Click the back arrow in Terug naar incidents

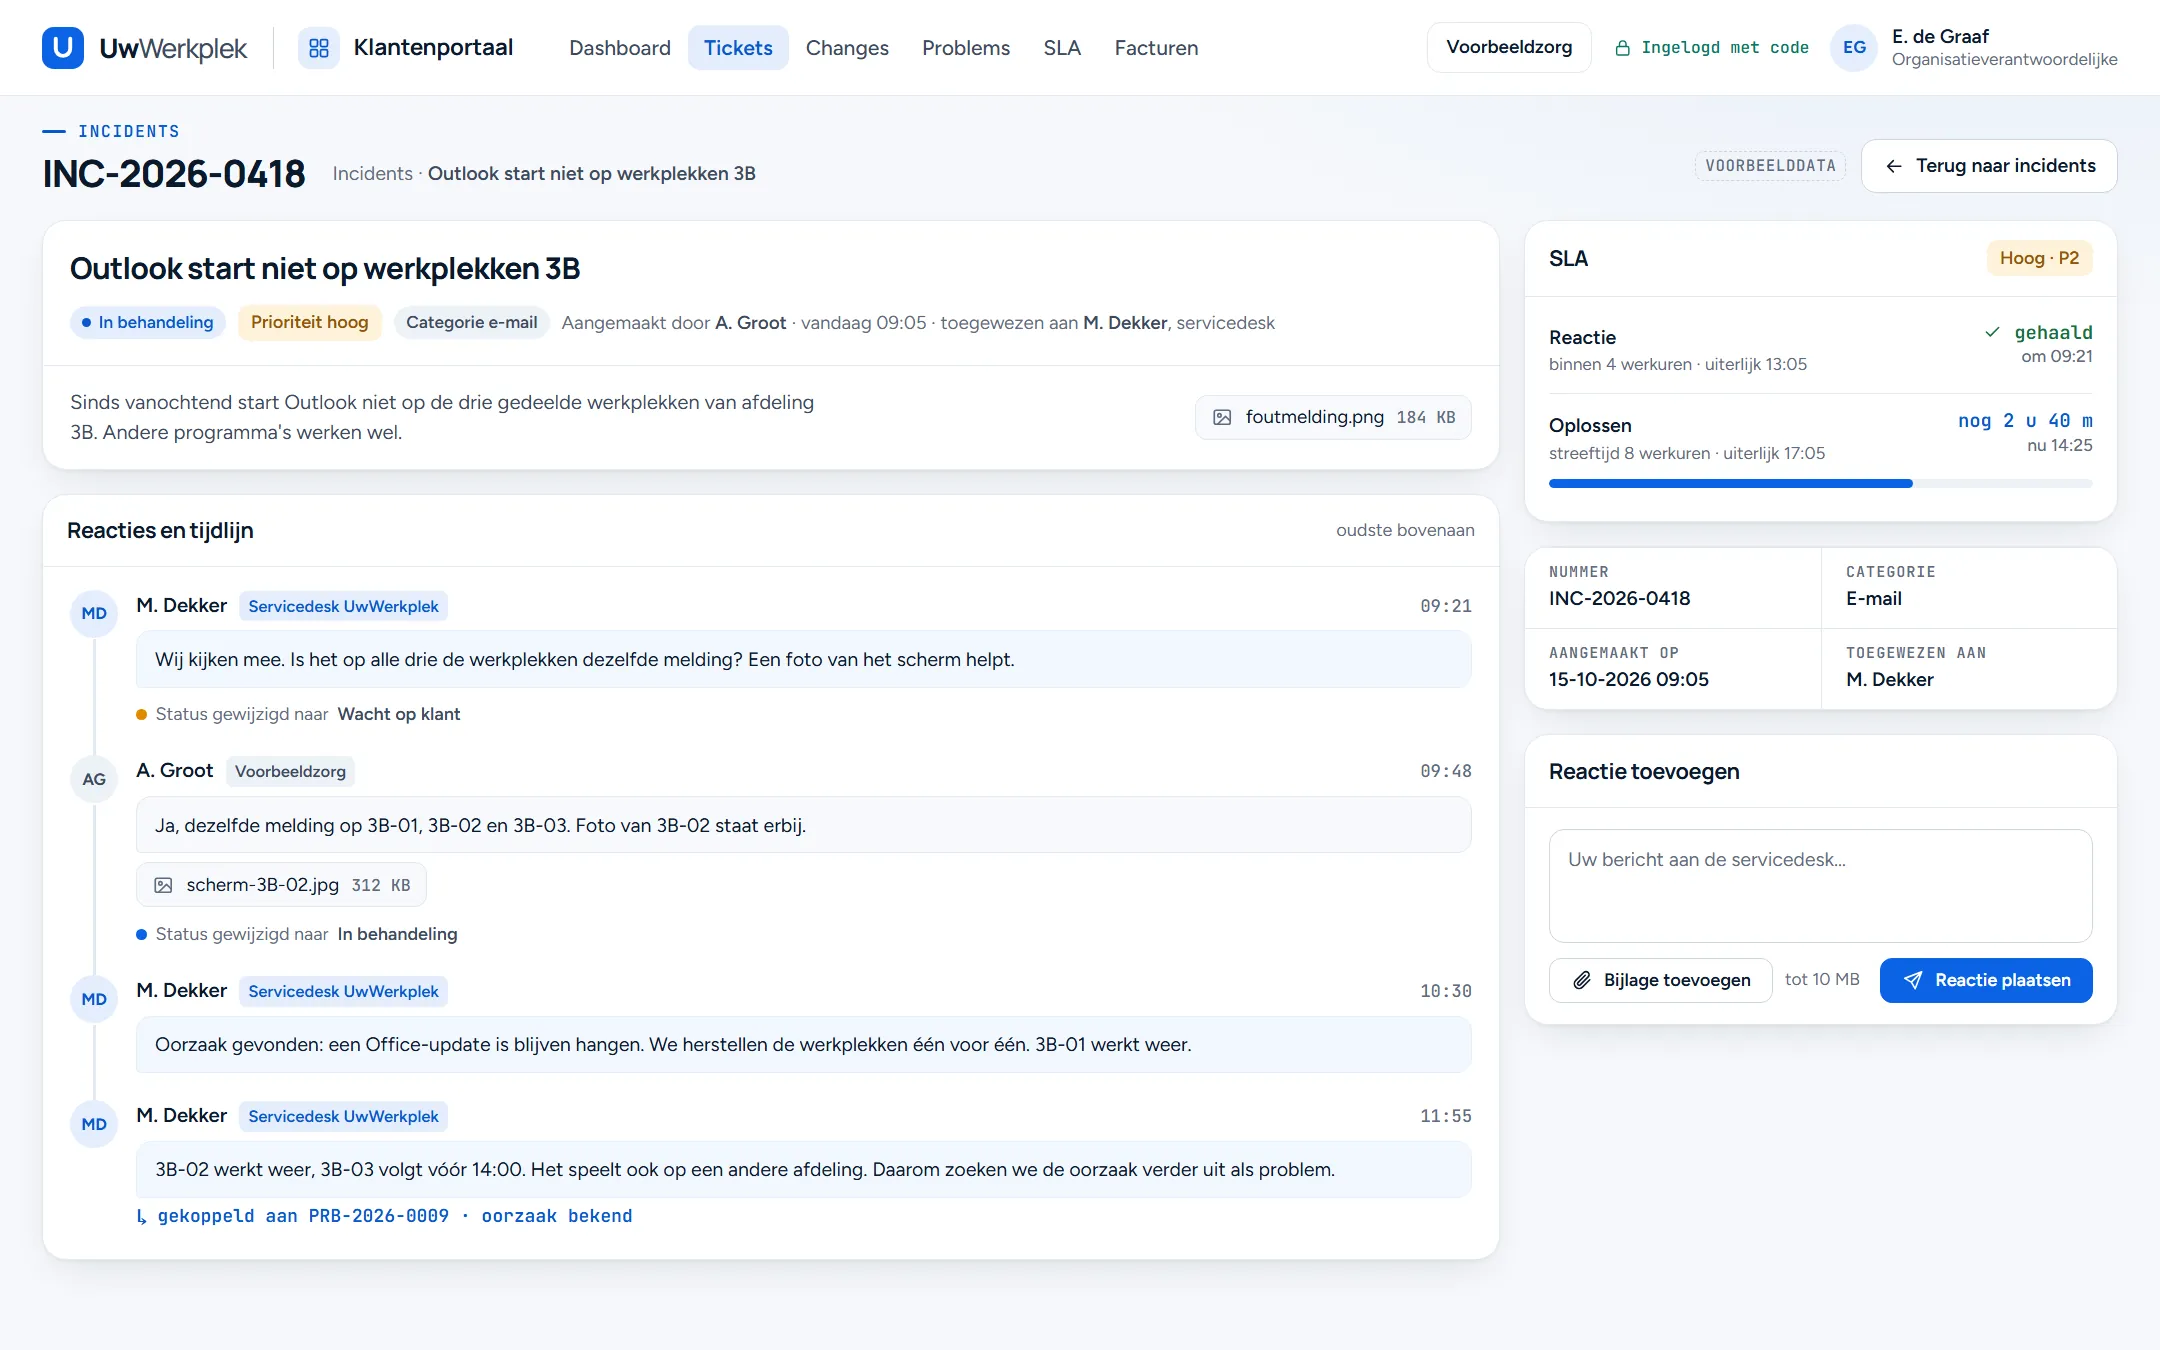coord(1894,166)
